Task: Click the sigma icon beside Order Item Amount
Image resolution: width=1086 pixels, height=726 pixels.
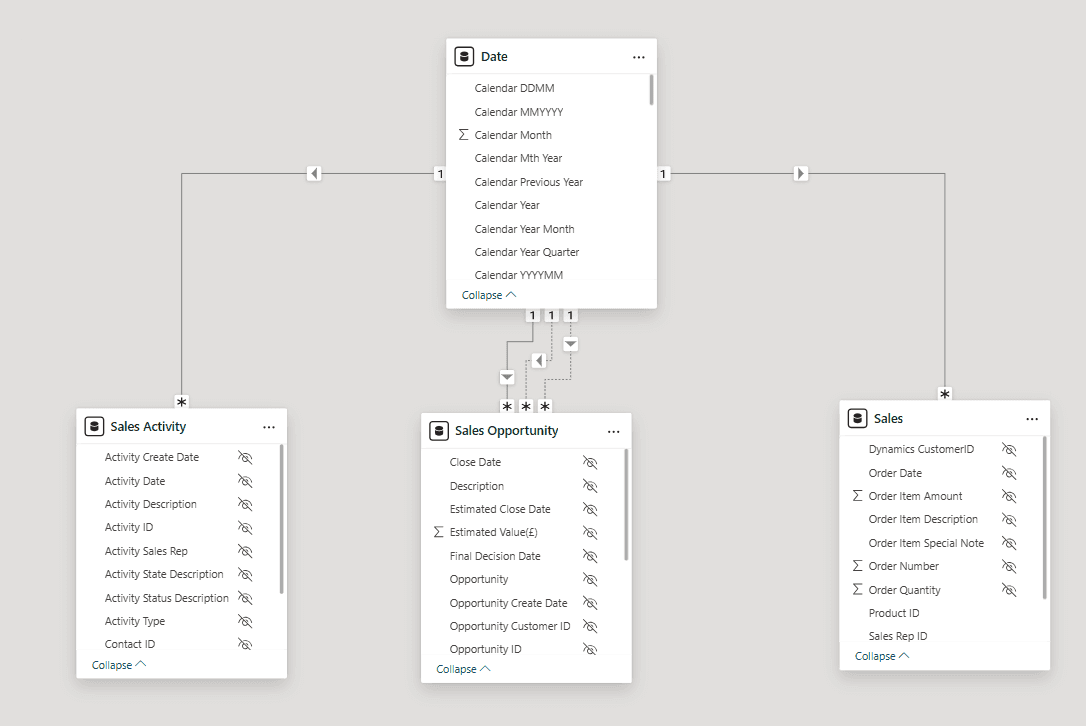Action: pos(857,496)
